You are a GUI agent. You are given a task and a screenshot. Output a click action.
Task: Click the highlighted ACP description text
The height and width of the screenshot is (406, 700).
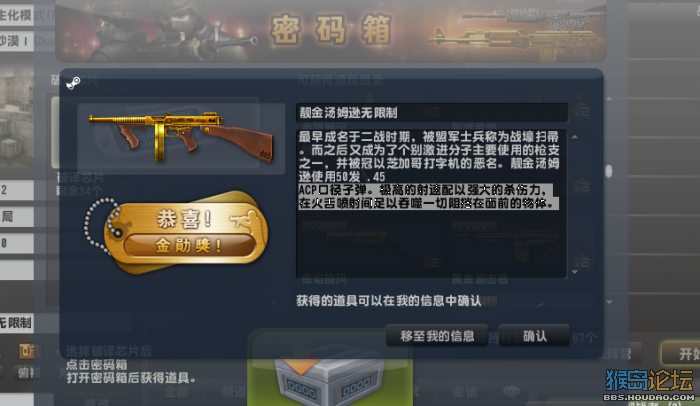point(428,197)
